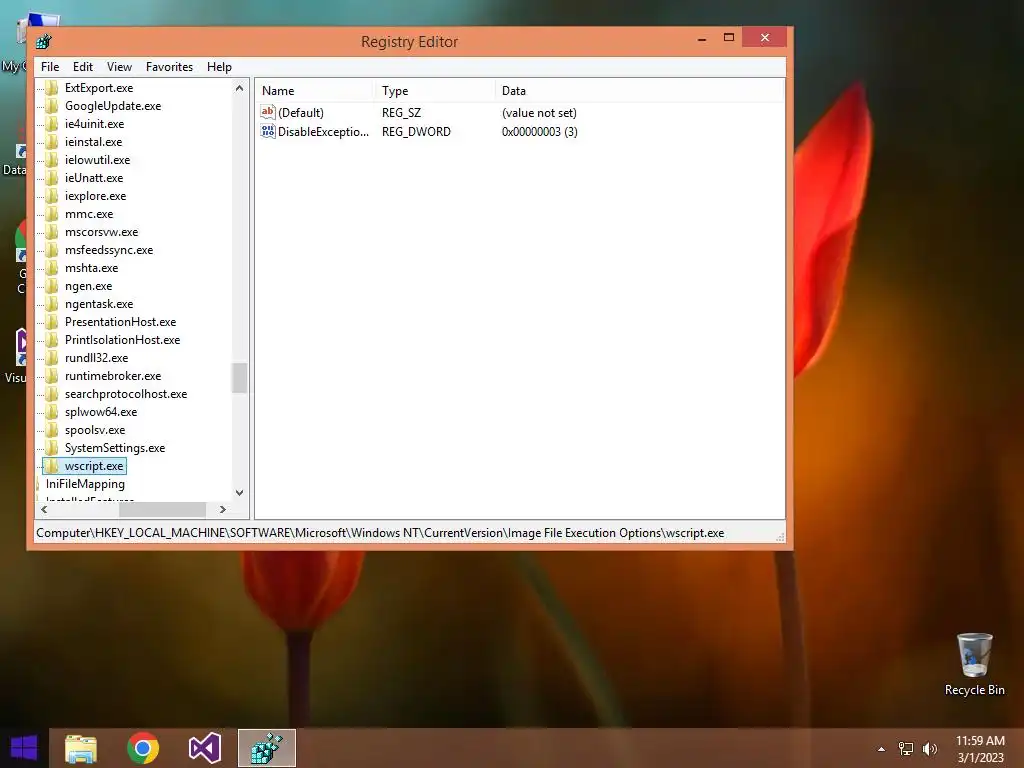Open Visual Studio from the taskbar

[x=204, y=748]
